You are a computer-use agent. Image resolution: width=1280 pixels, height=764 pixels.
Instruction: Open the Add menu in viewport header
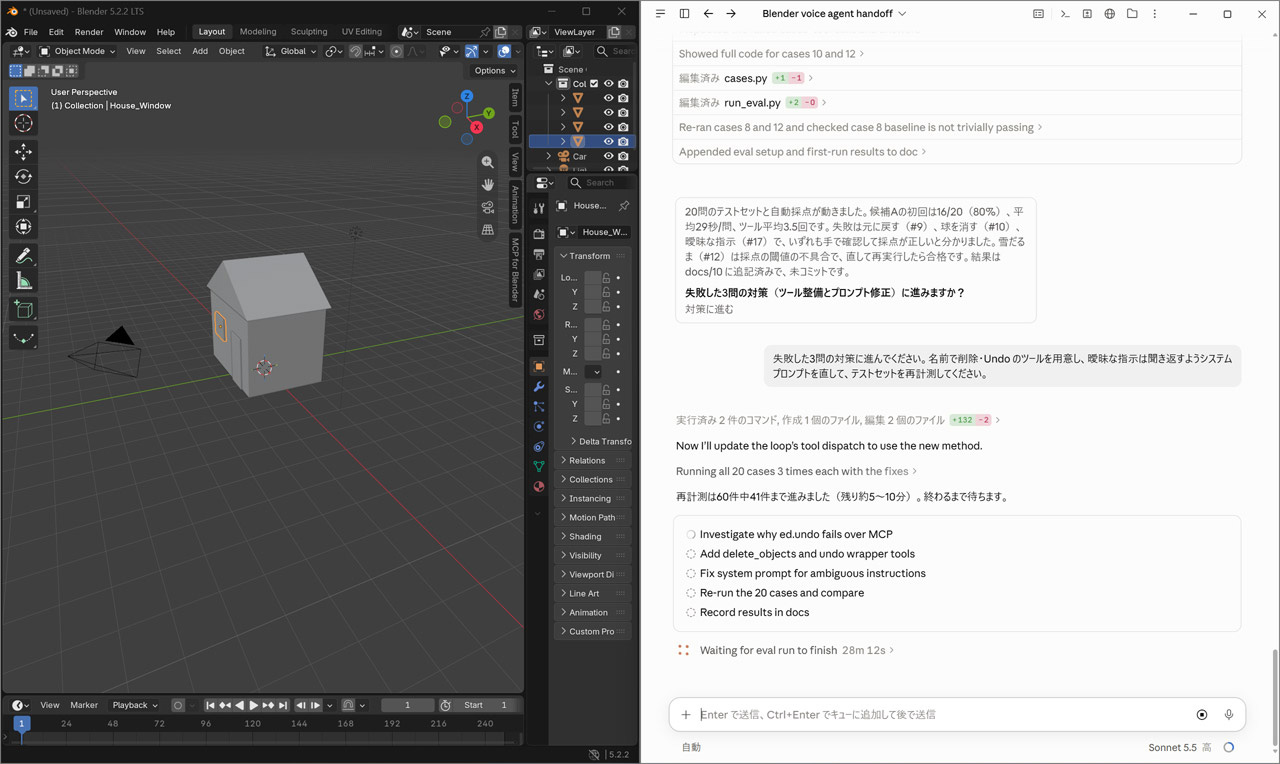tap(200, 51)
